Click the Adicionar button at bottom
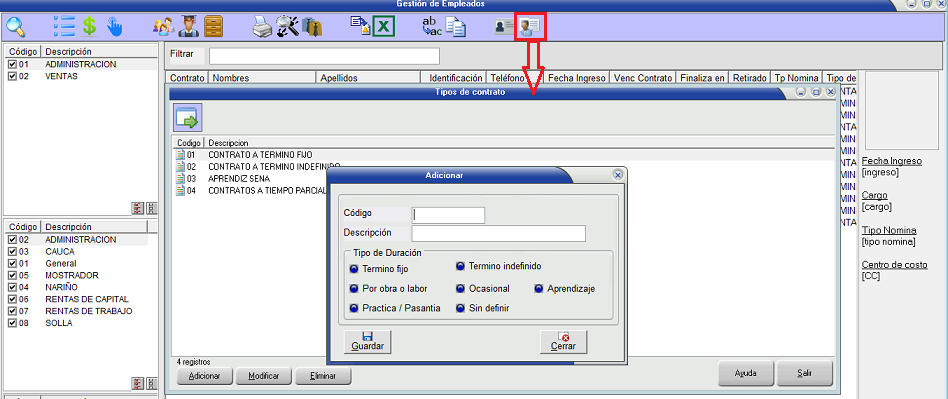Screen dimensions: 948x399 [x=204, y=375]
